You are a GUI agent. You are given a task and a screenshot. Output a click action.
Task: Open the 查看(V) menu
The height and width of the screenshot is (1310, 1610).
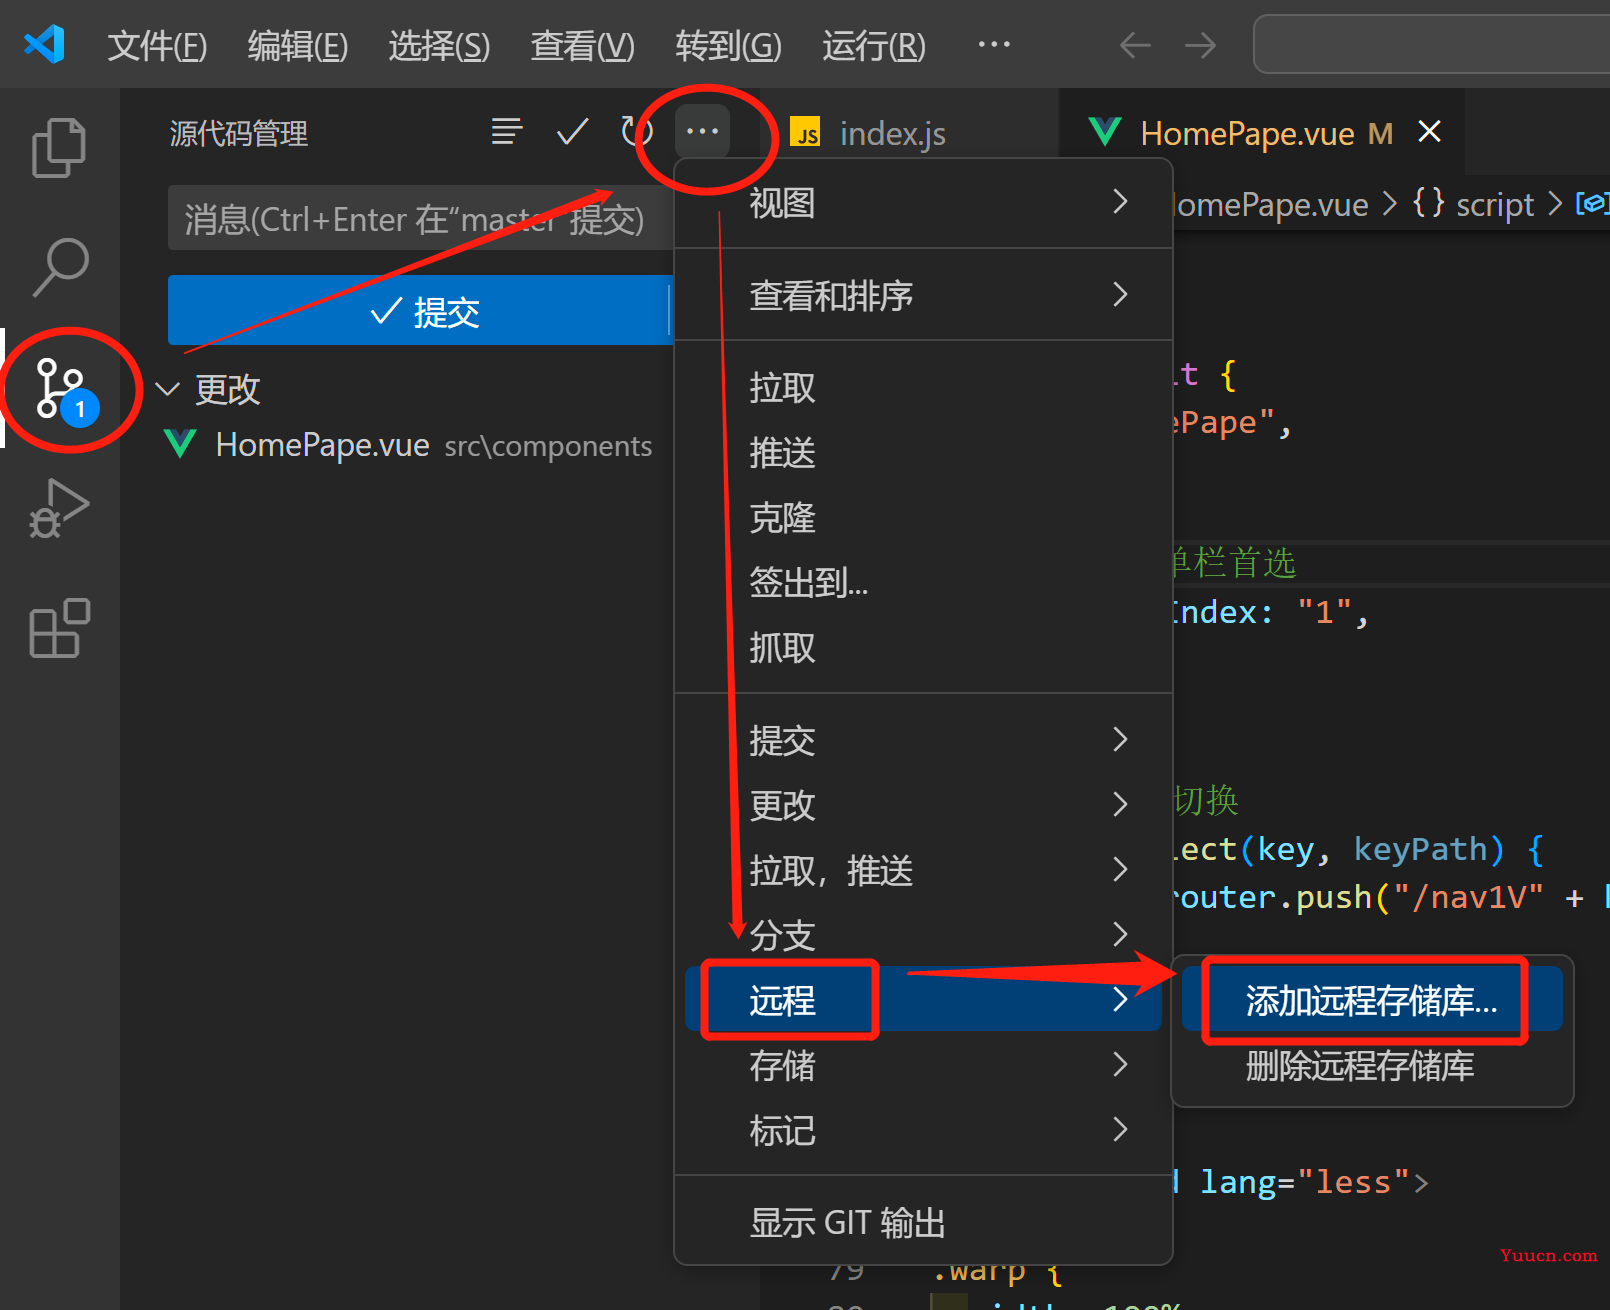tap(582, 45)
